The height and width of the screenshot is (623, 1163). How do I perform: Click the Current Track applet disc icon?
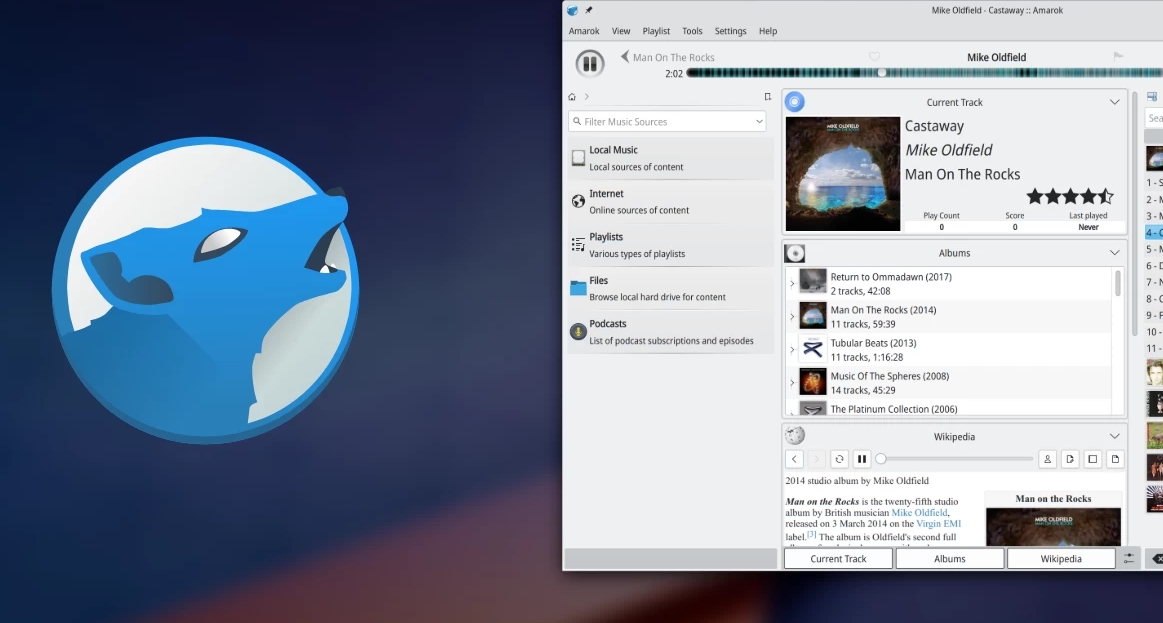[794, 102]
